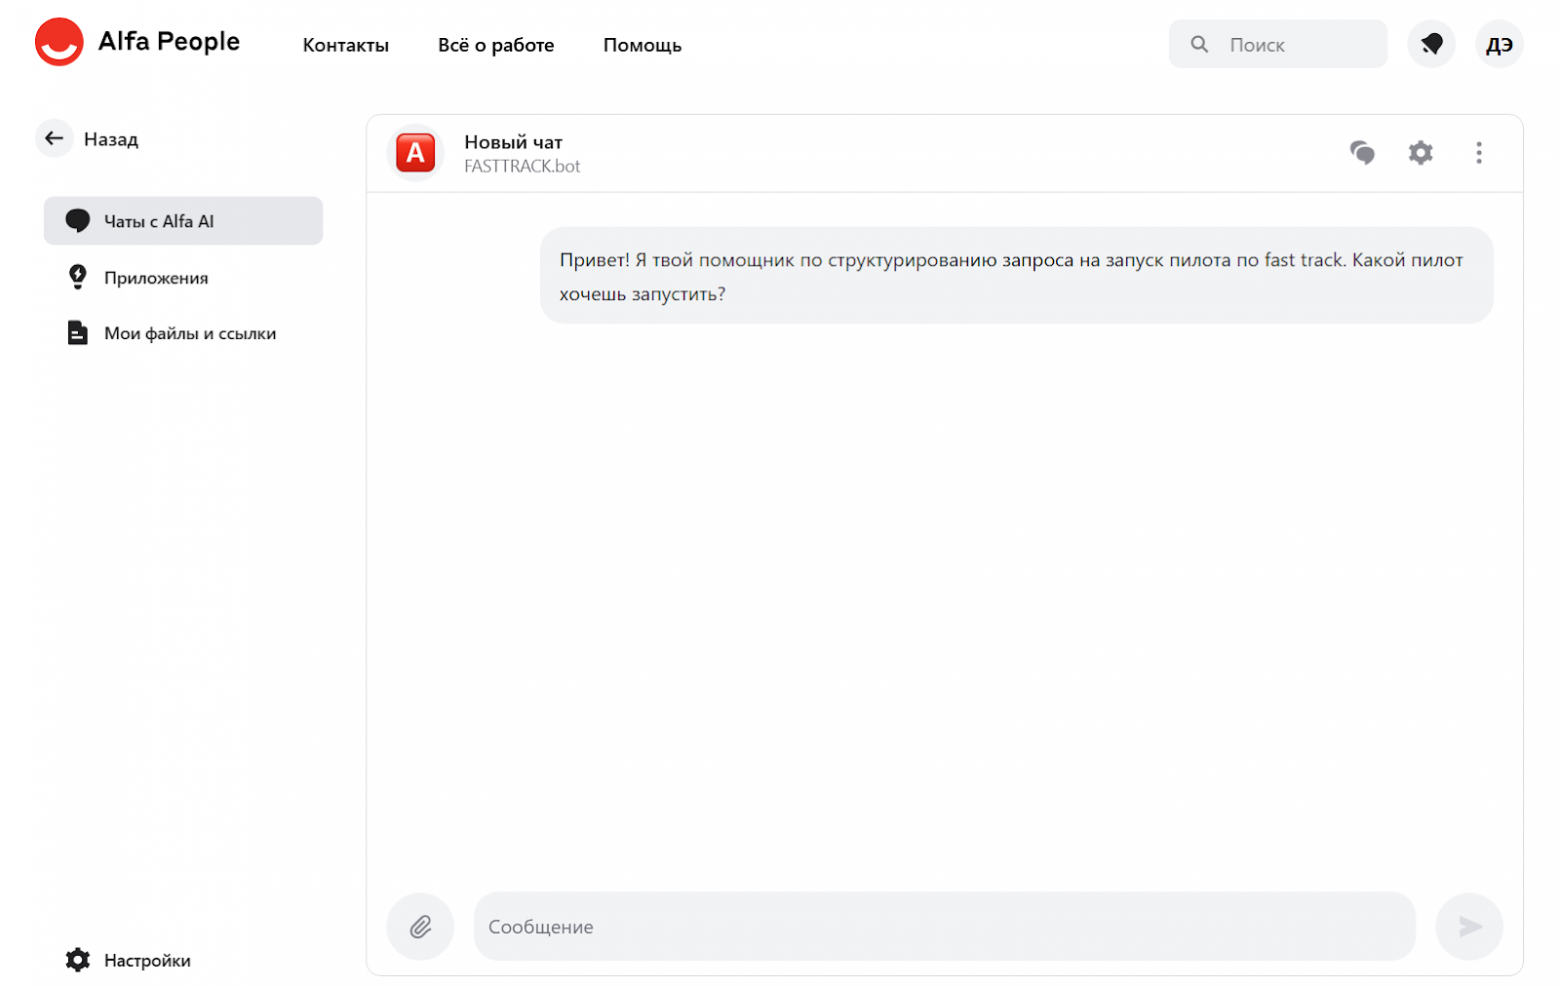1560x986 pixels.
Task: Open the Чаты с Alfa AI section icon
Action: point(77,220)
